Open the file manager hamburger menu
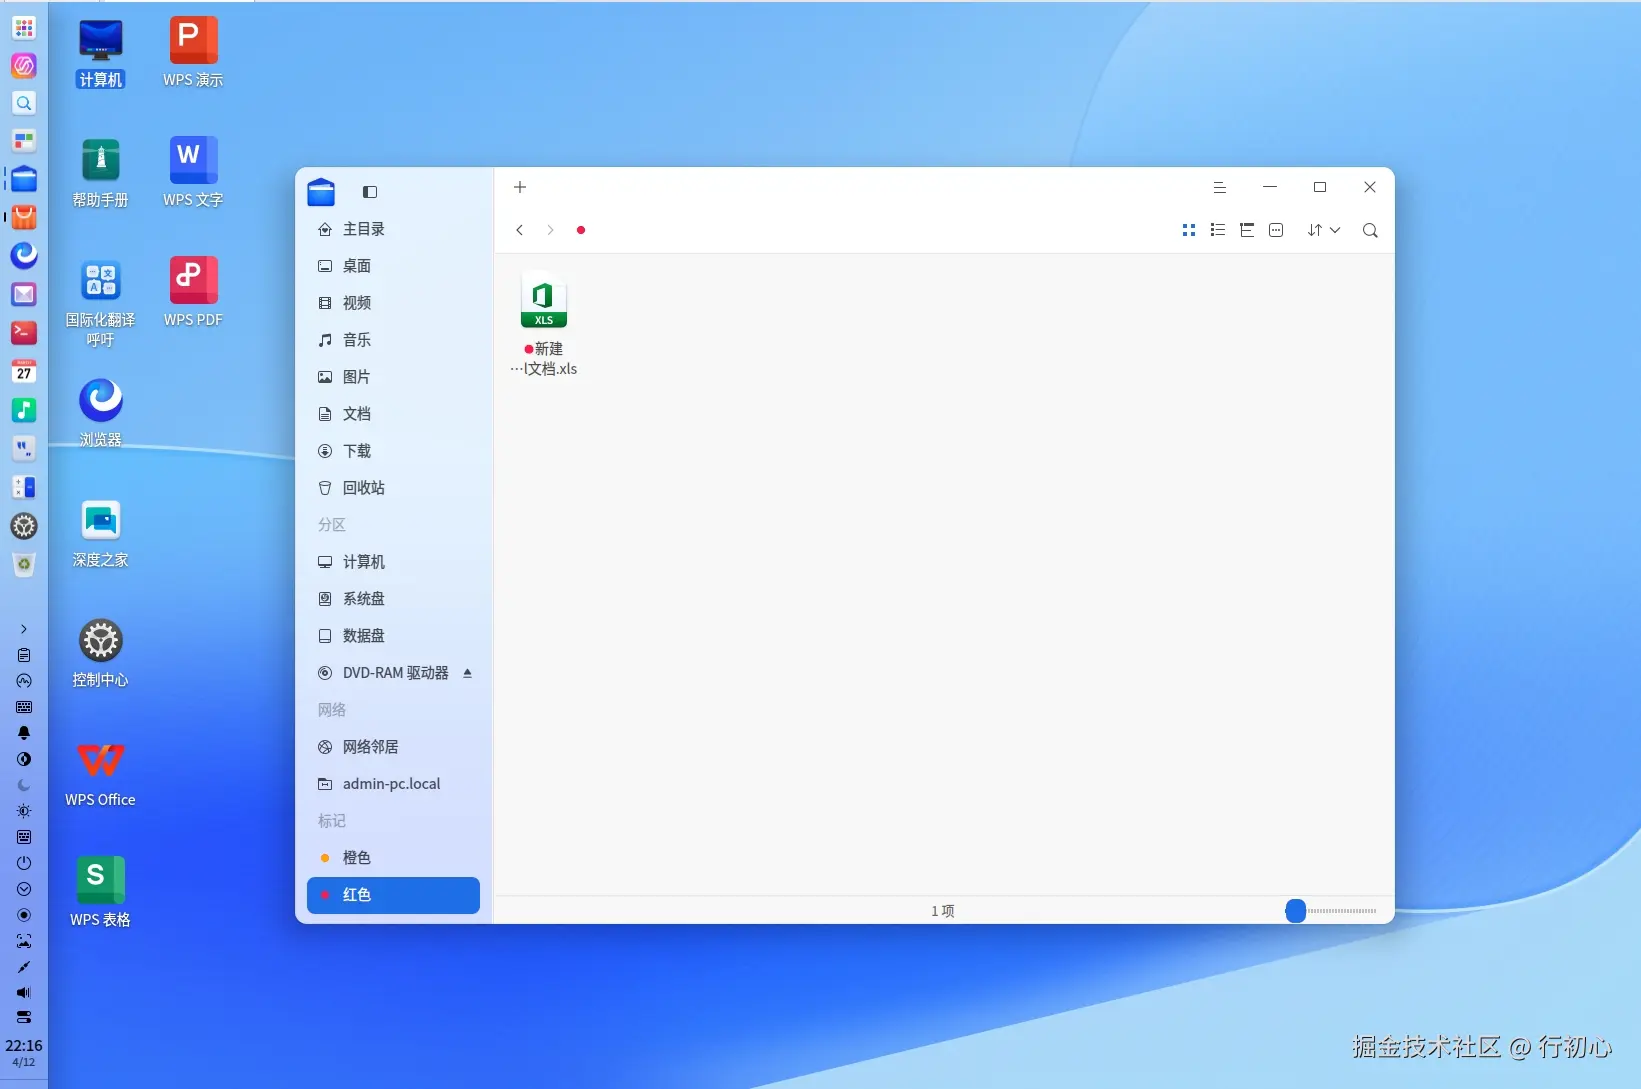This screenshot has width=1641, height=1089. [x=1220, y=187]
